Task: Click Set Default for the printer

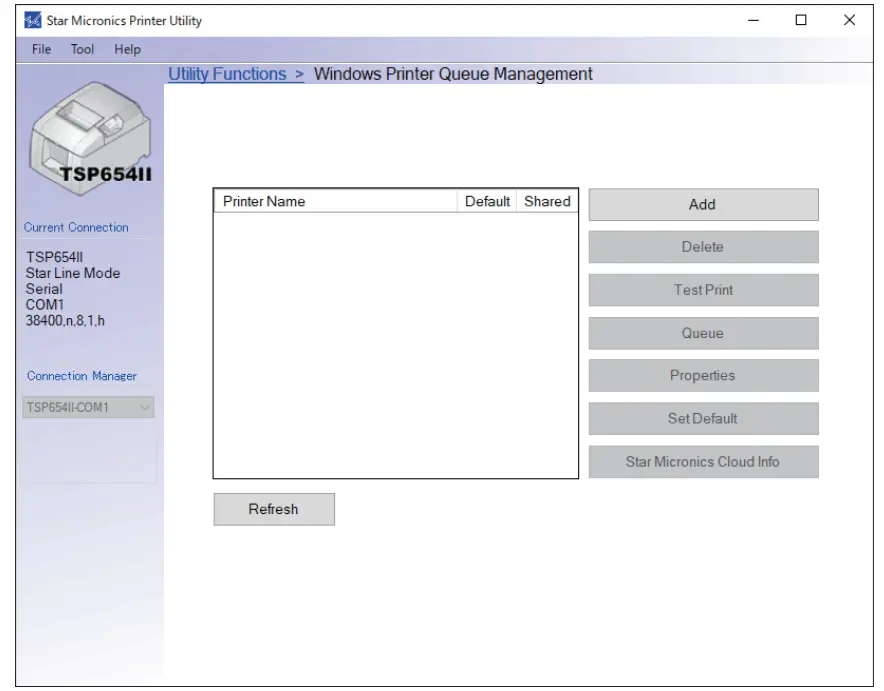Action: point(703,418)
